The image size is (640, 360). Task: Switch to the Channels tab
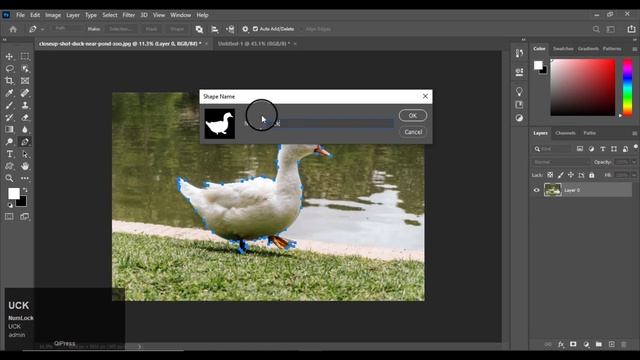[x=565, y=133]
